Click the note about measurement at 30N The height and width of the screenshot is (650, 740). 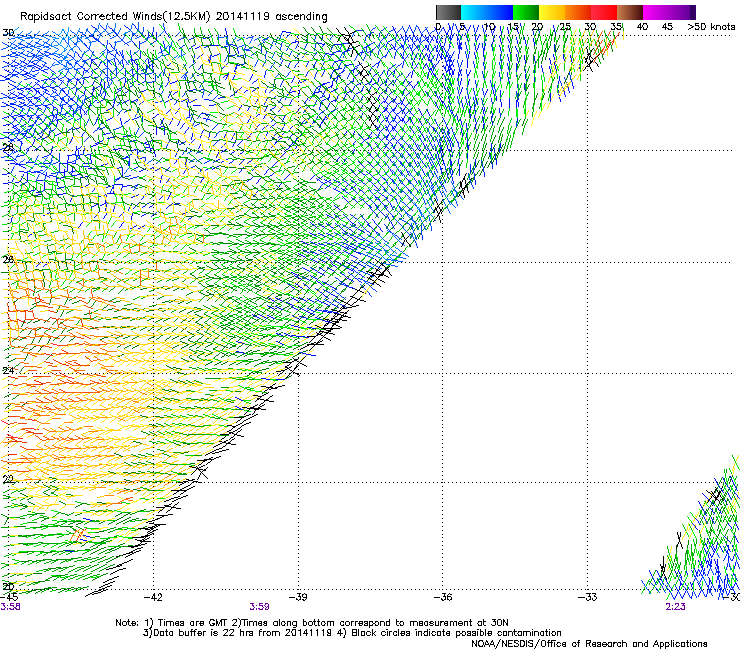pyautogui.click(x=370, y=623)
